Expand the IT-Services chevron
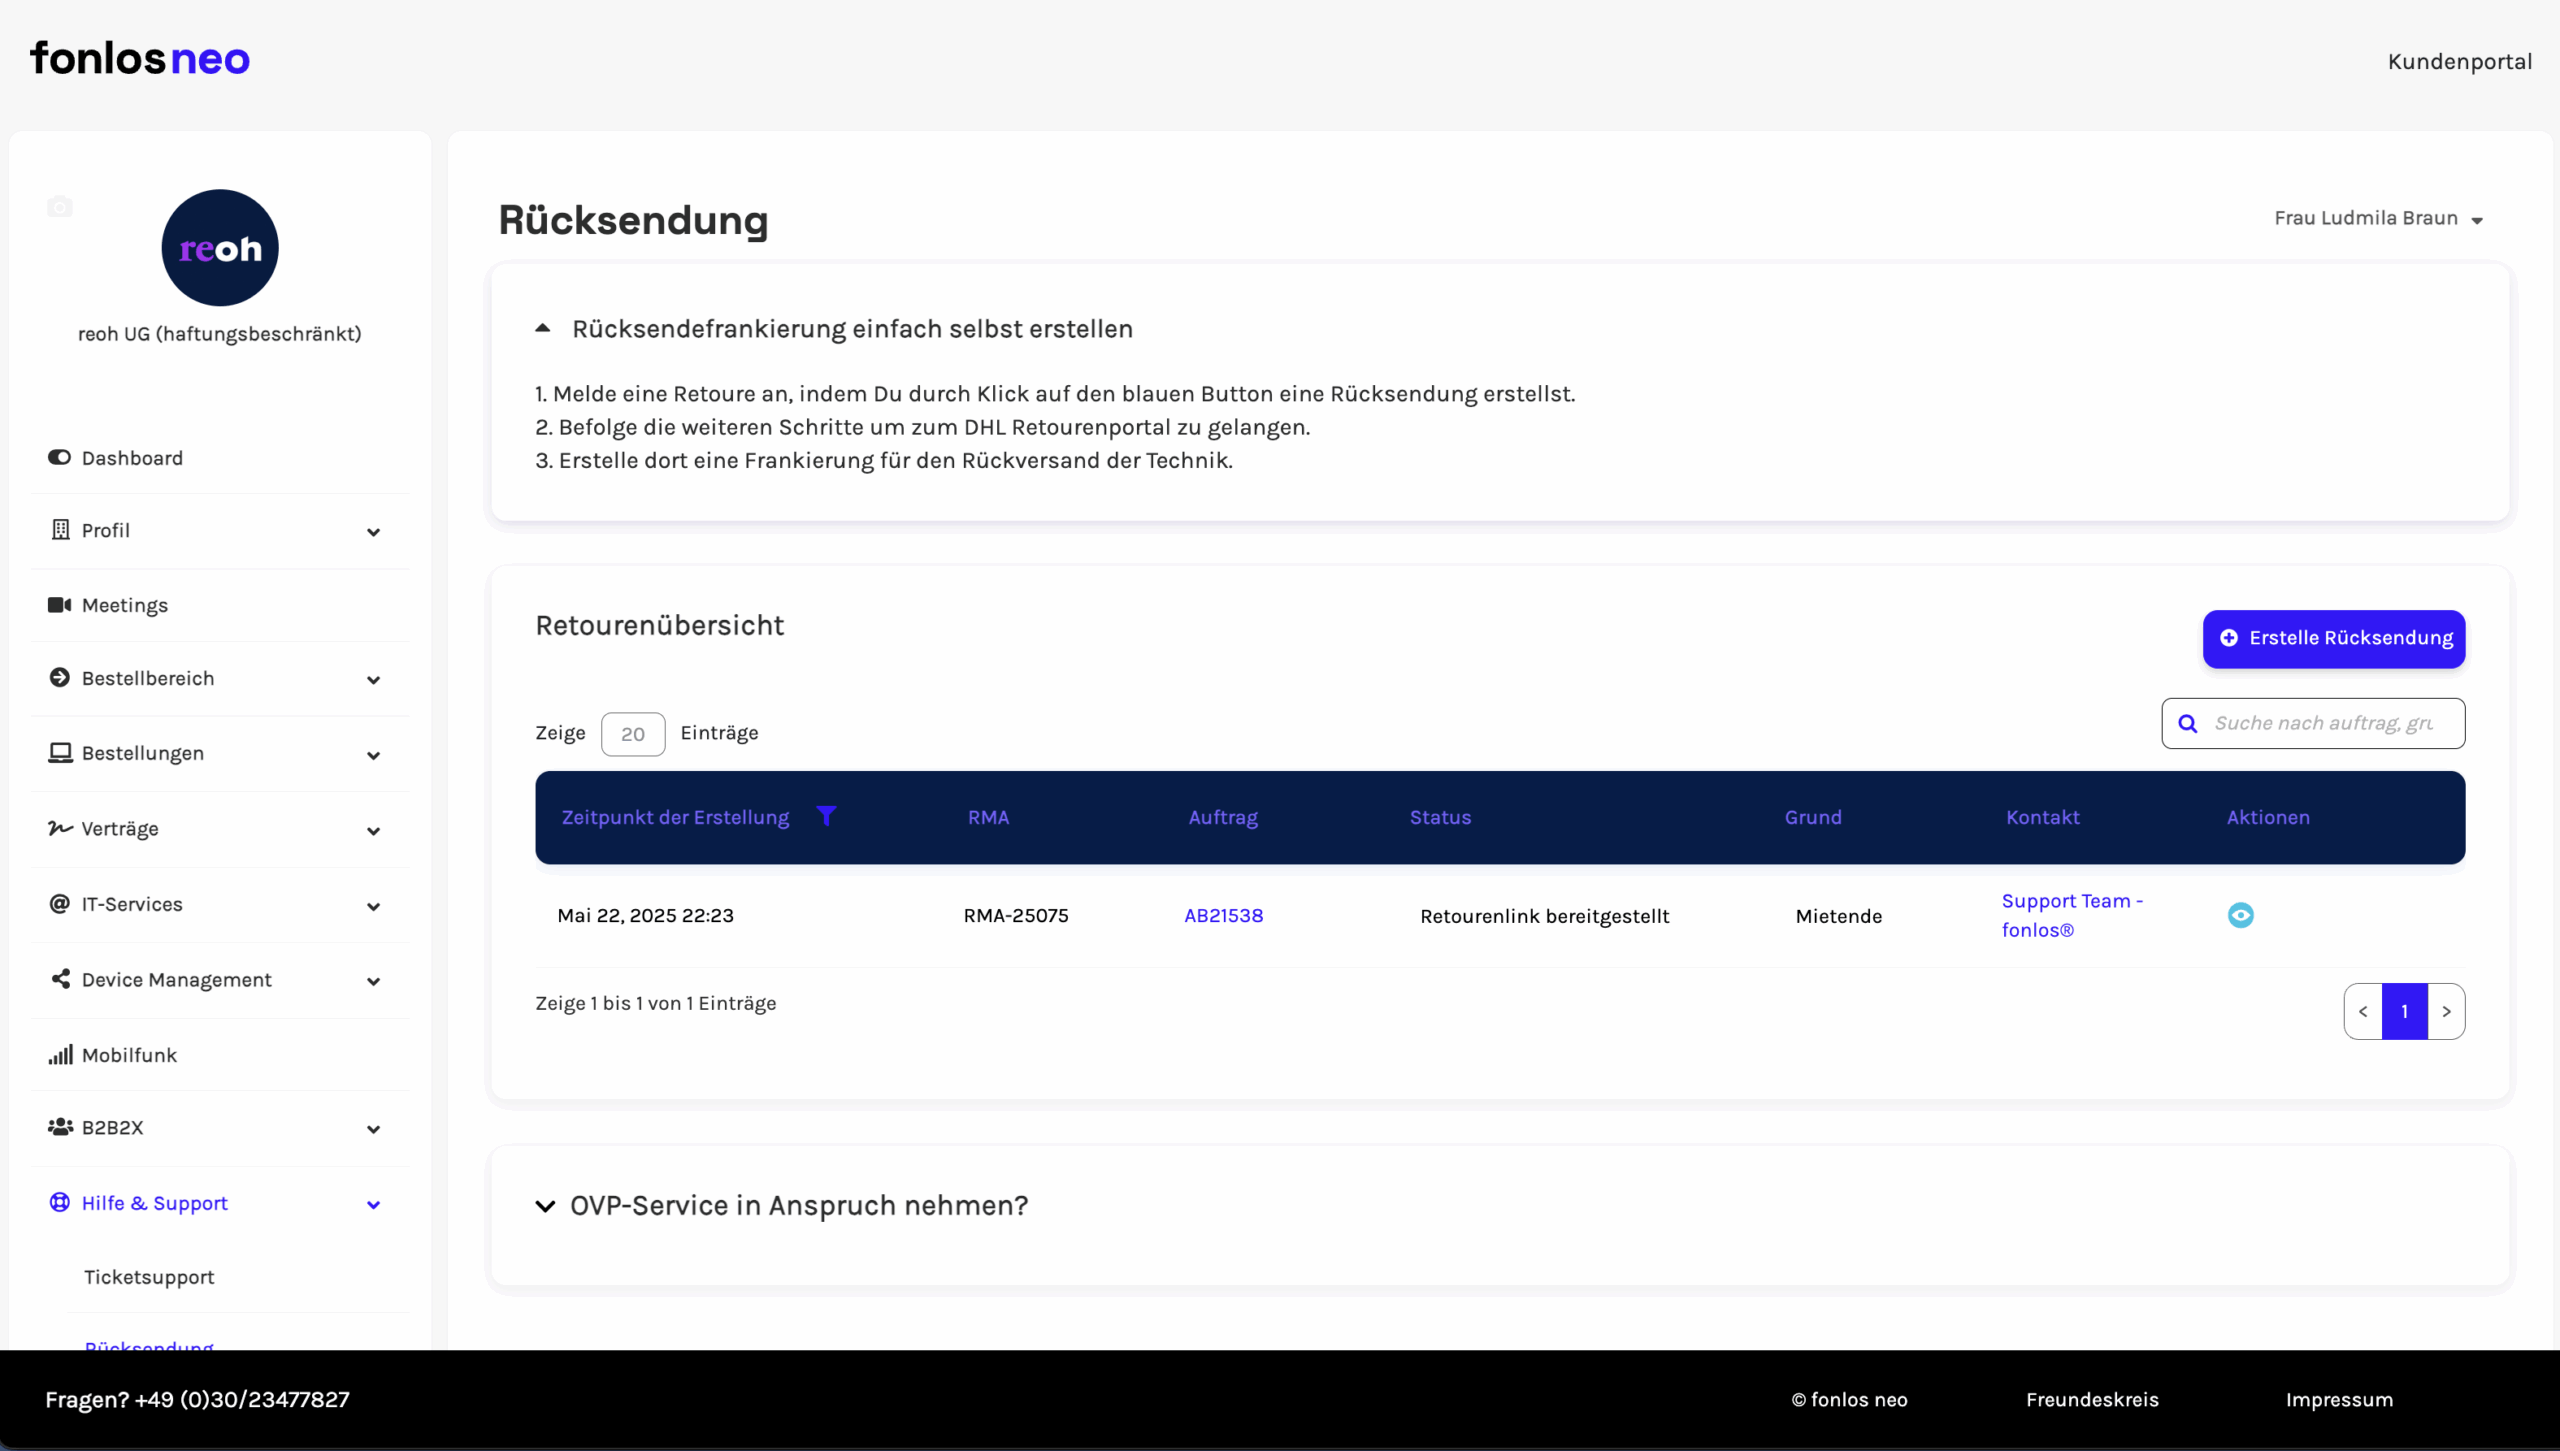This screenshot has width=2560, height=1451. (x=373, y=906)
